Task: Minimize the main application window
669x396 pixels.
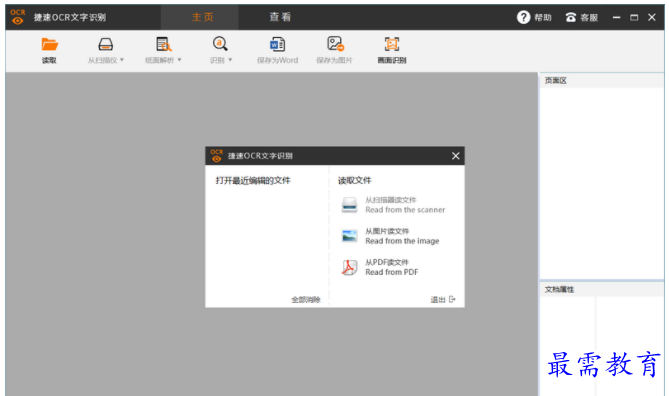Action: (616, 17)
